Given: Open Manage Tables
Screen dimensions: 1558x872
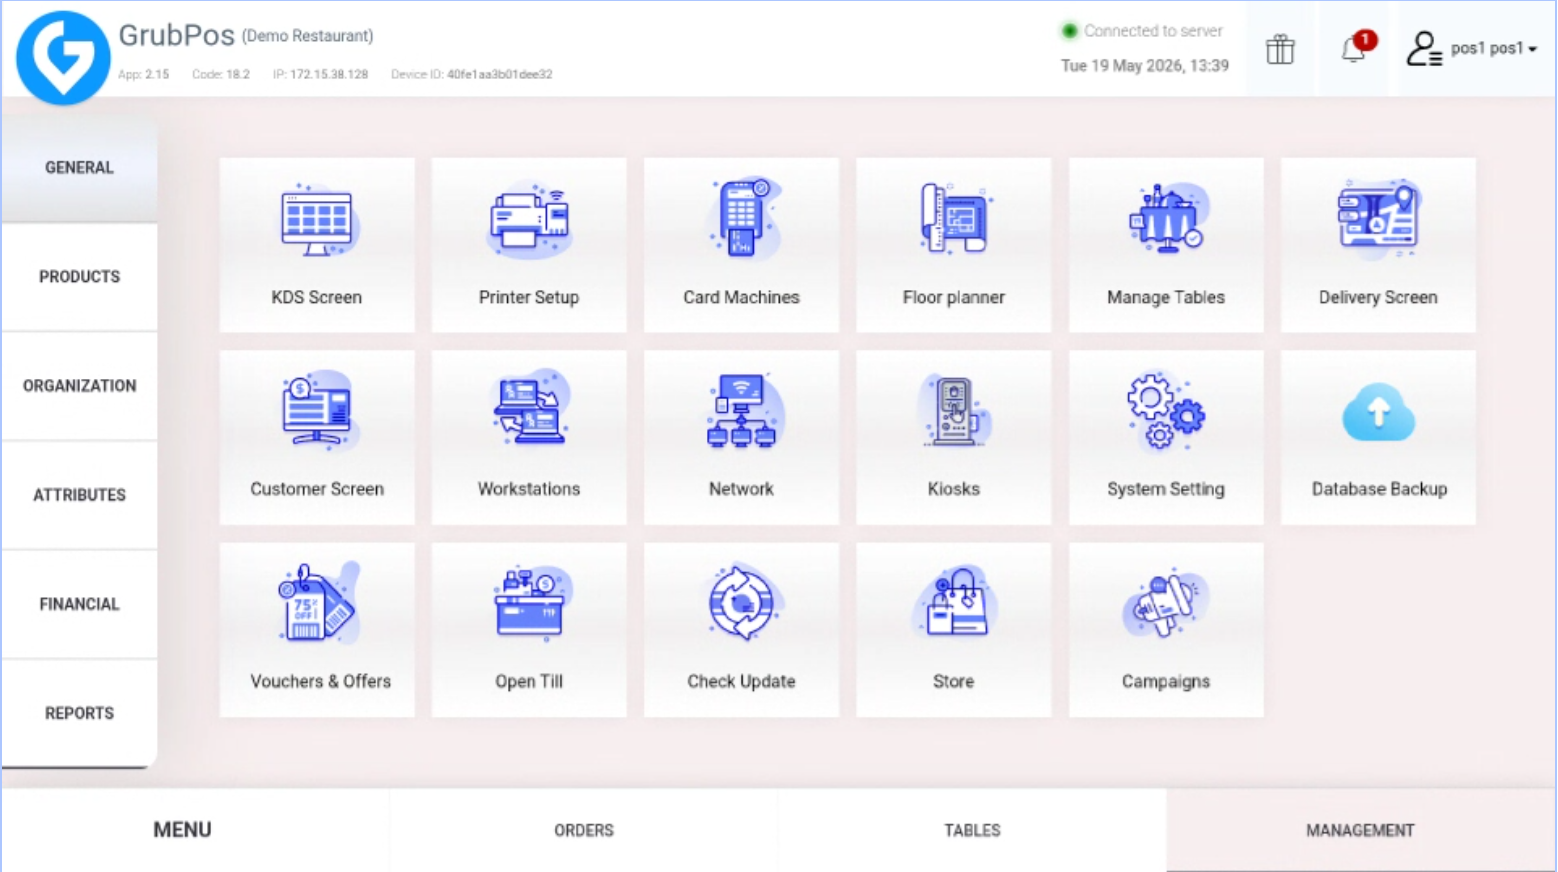Looking at the screenshot, I should point(1166,245).
